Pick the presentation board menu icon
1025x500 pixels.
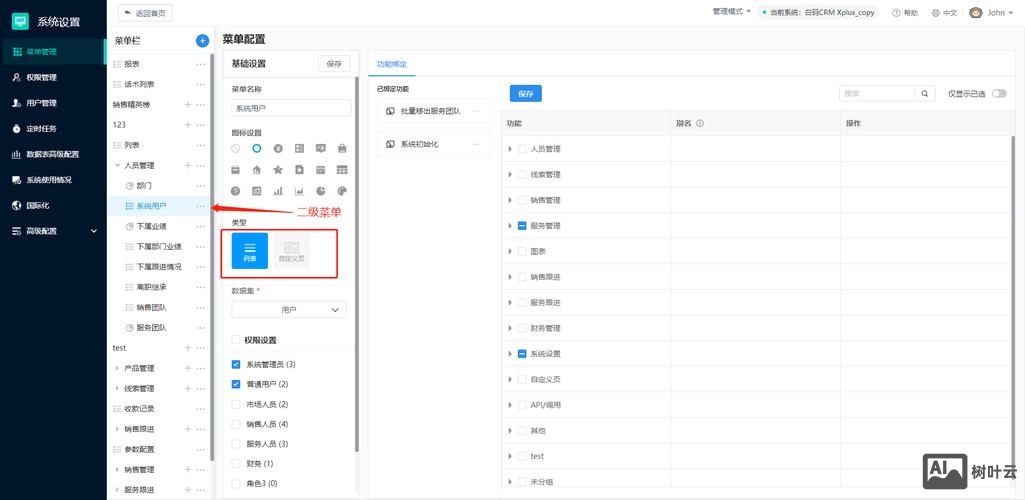321,148
